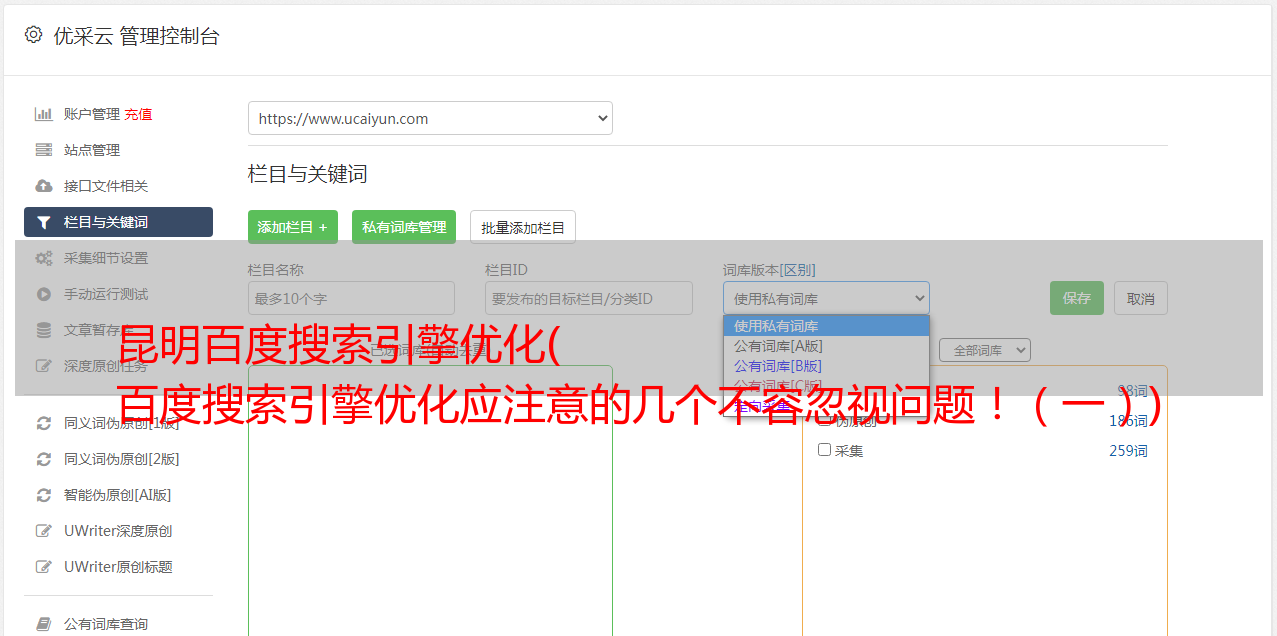Go to 同义词伪原创[1版] page

click(122, 423)
